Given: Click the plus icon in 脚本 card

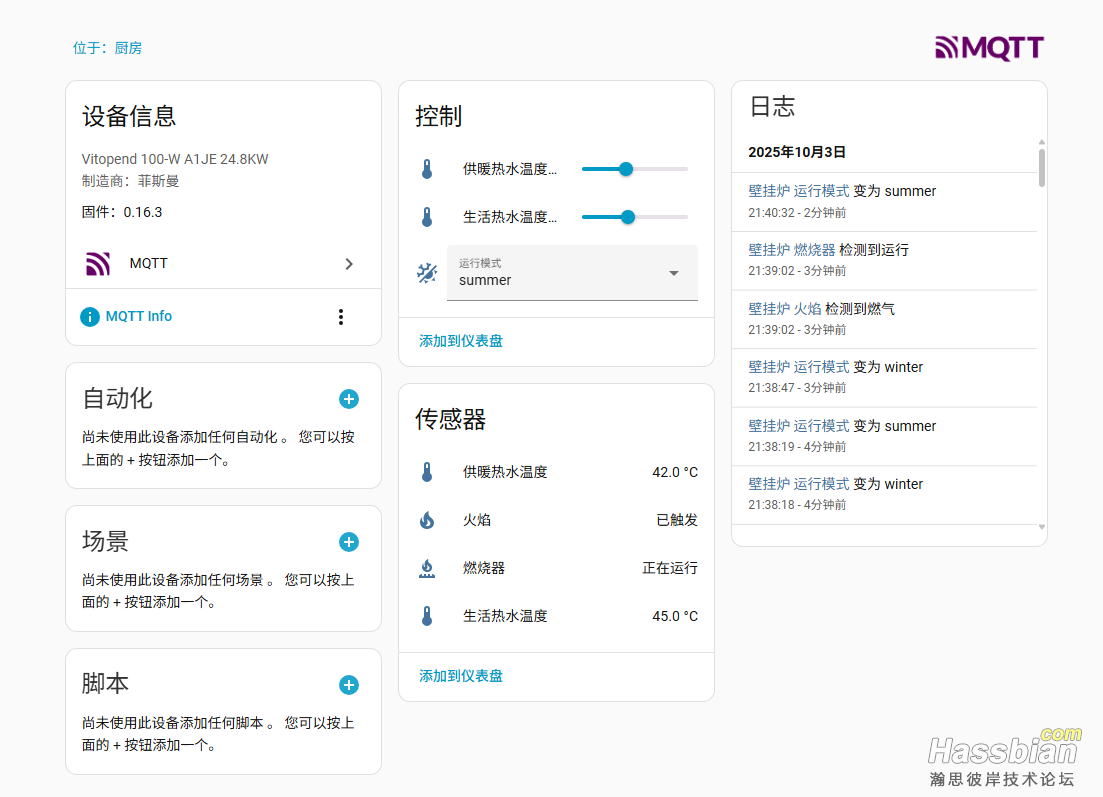Looking at the screenshot, I should [x=349, y=685].
